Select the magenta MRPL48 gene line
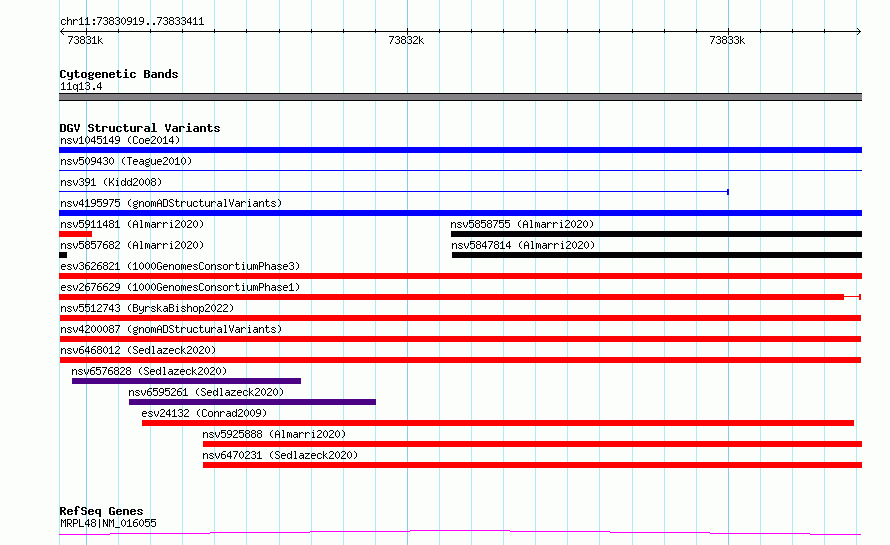 tap(460, 533)
